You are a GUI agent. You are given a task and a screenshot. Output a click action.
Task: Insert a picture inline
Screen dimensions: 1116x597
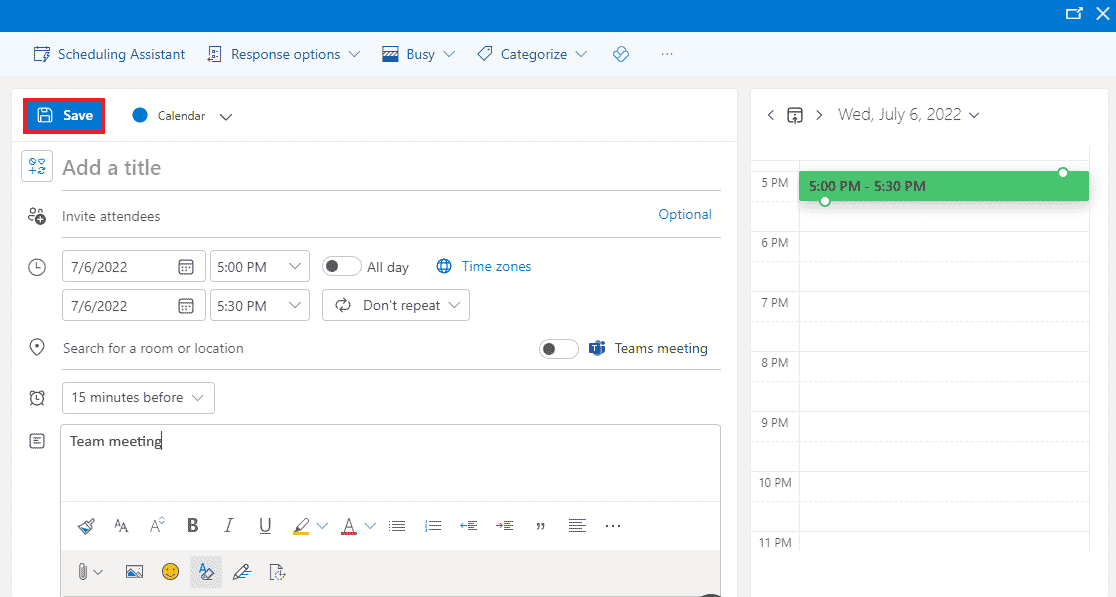click(x=134, y=571)
